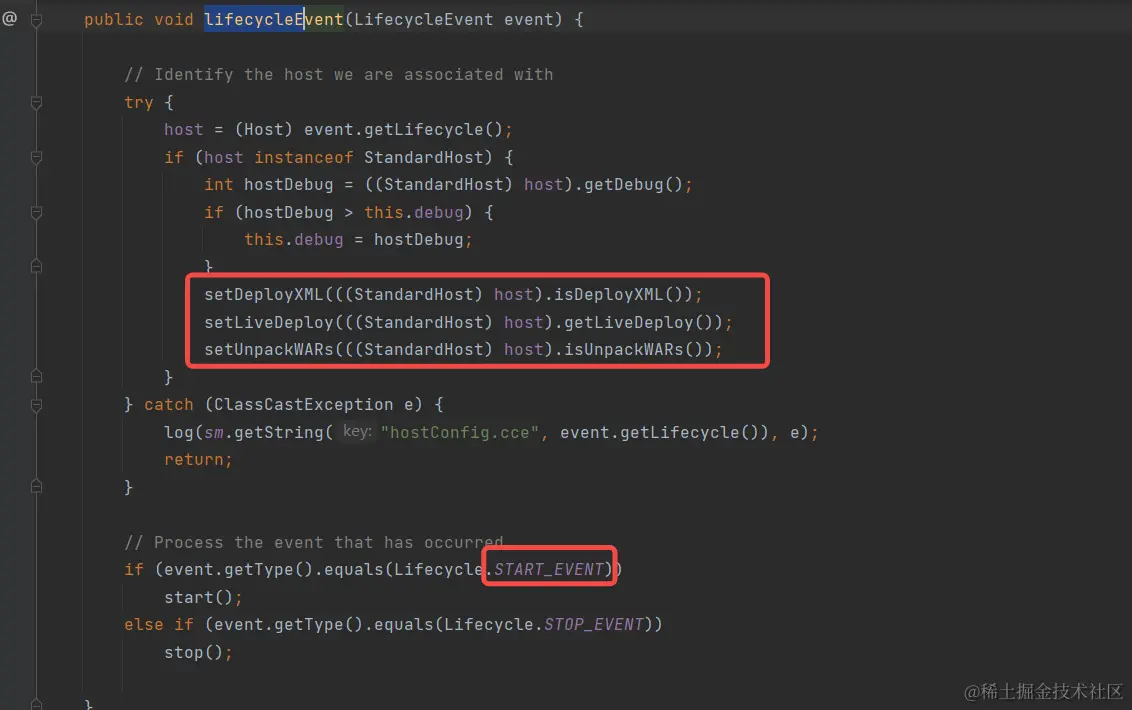Click the 'else if' keywords
1132x710 pixels.
click(x=158, y=624)
